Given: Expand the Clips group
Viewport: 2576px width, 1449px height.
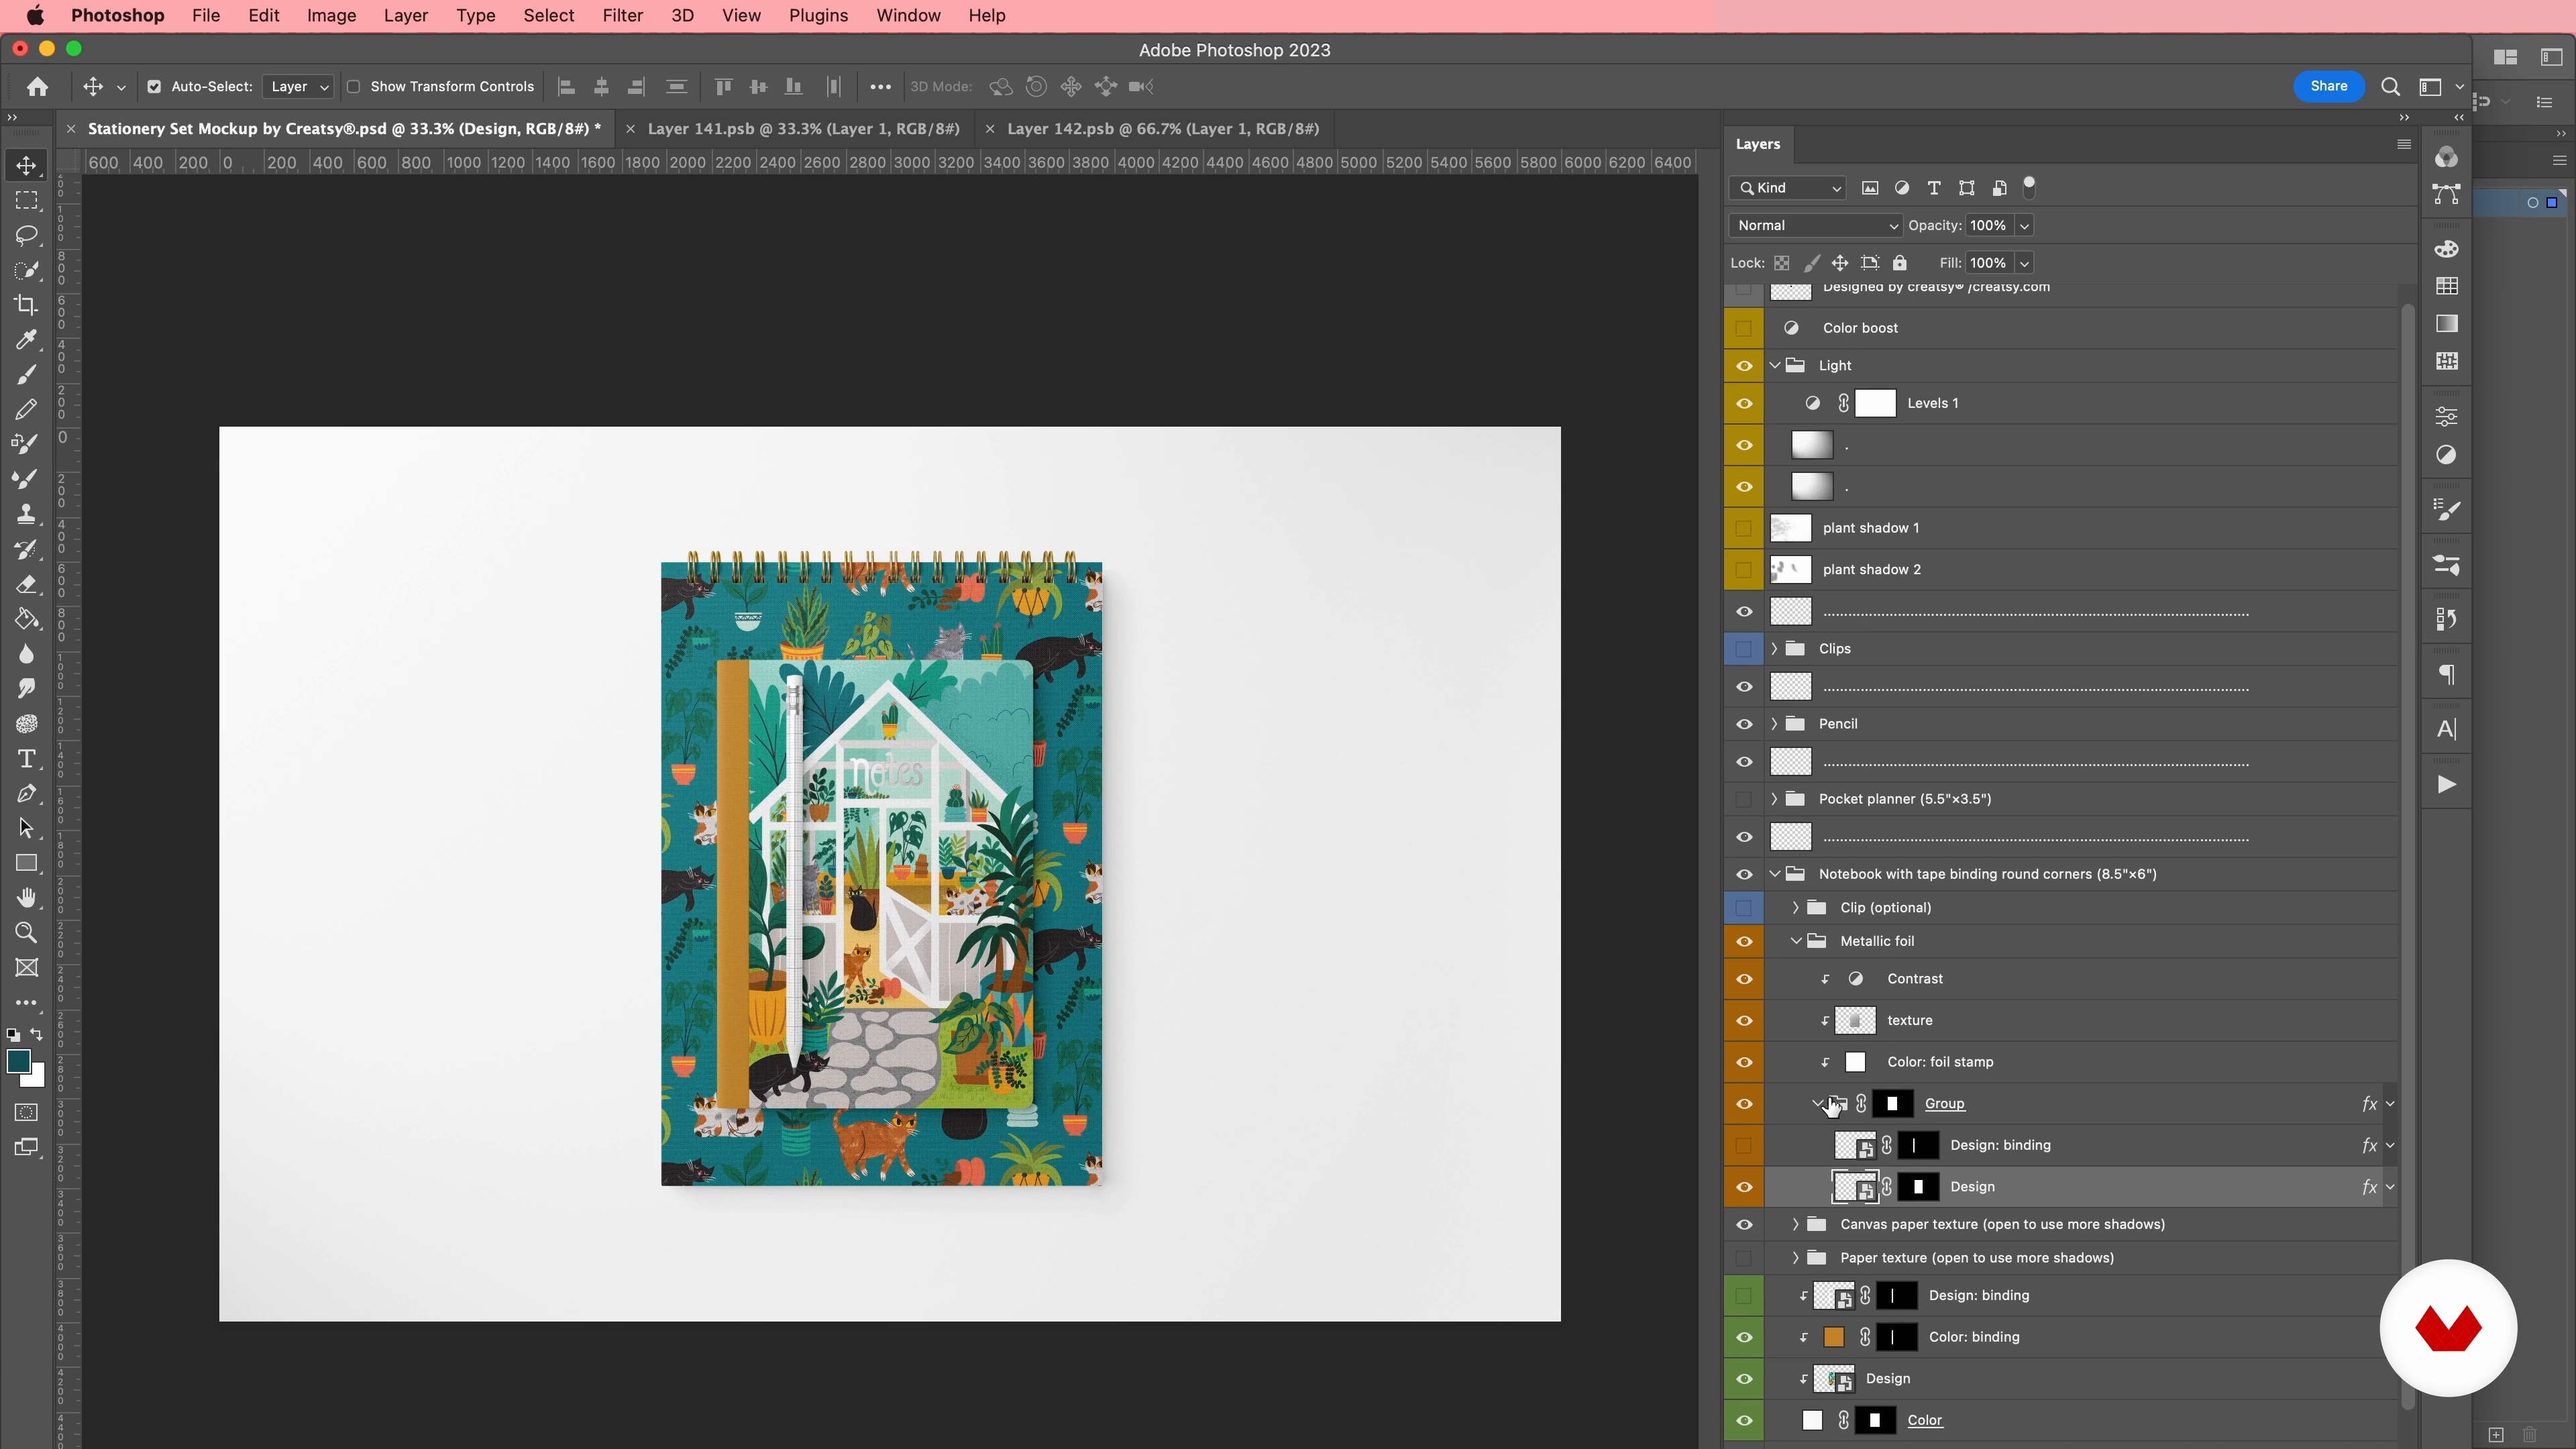Looking at the screenshot, I should [1775, 649].
